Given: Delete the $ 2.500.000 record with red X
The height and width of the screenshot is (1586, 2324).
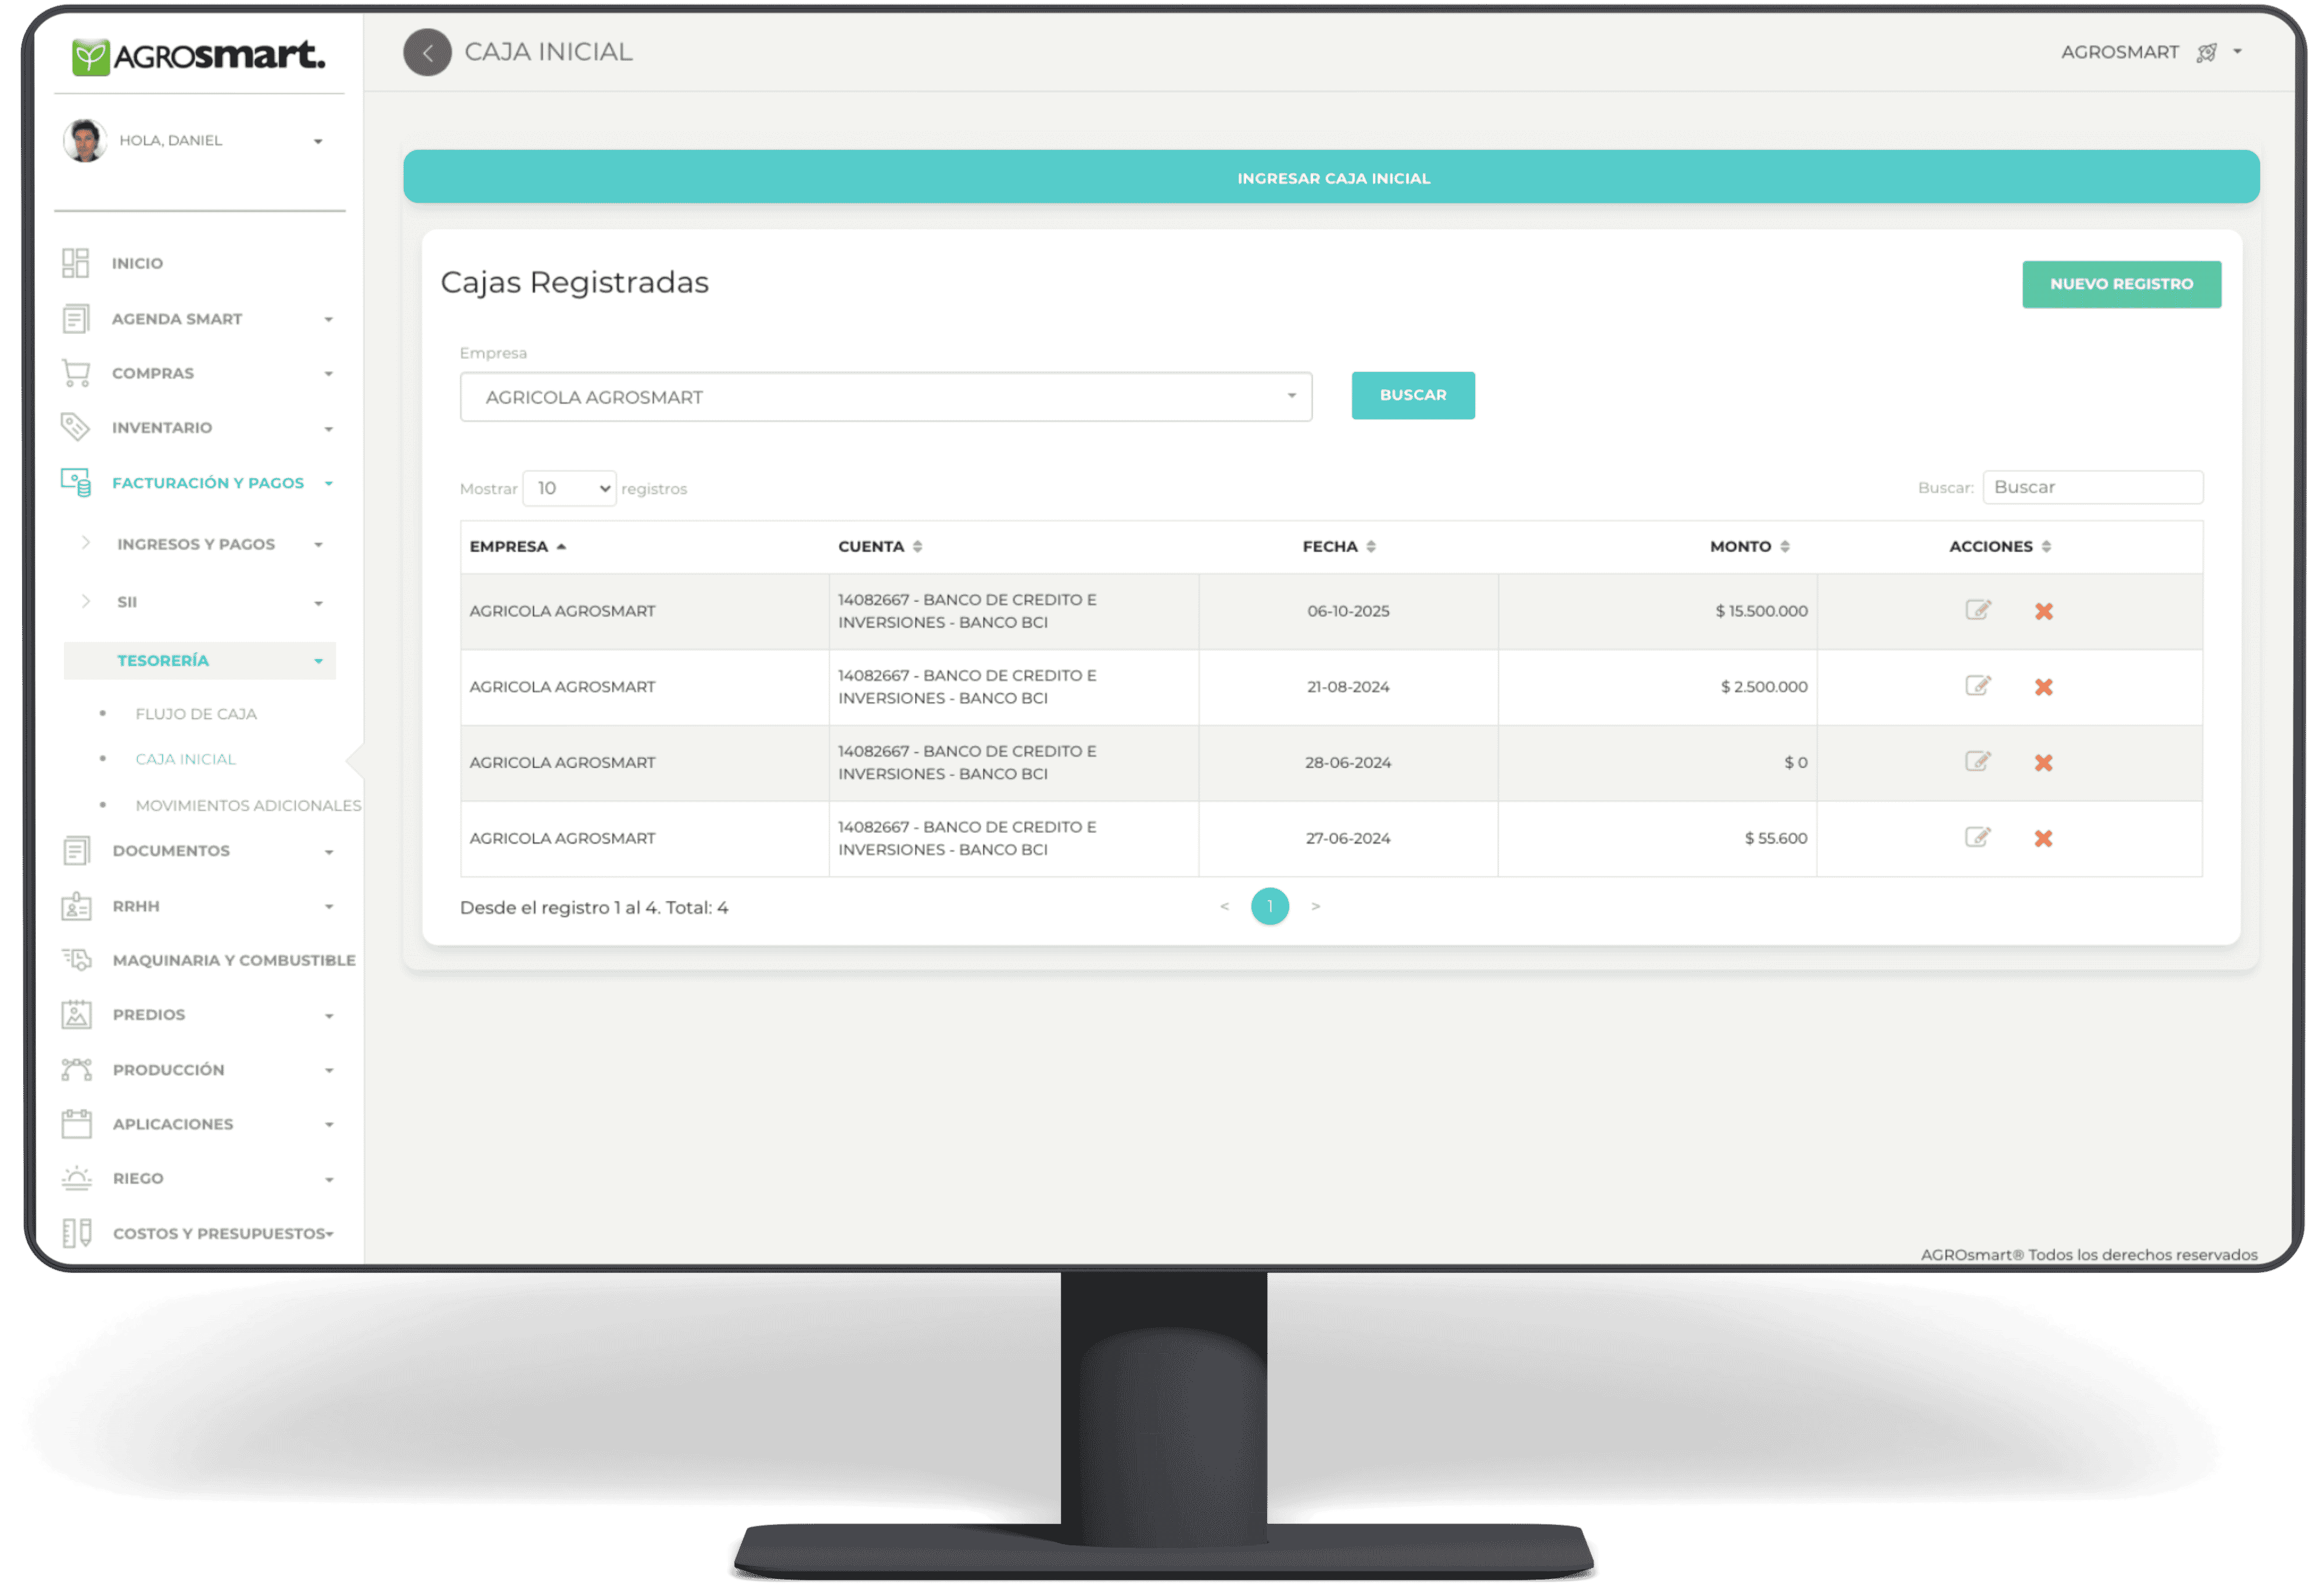Looking at the screenshot, I should coord(2043,687).
